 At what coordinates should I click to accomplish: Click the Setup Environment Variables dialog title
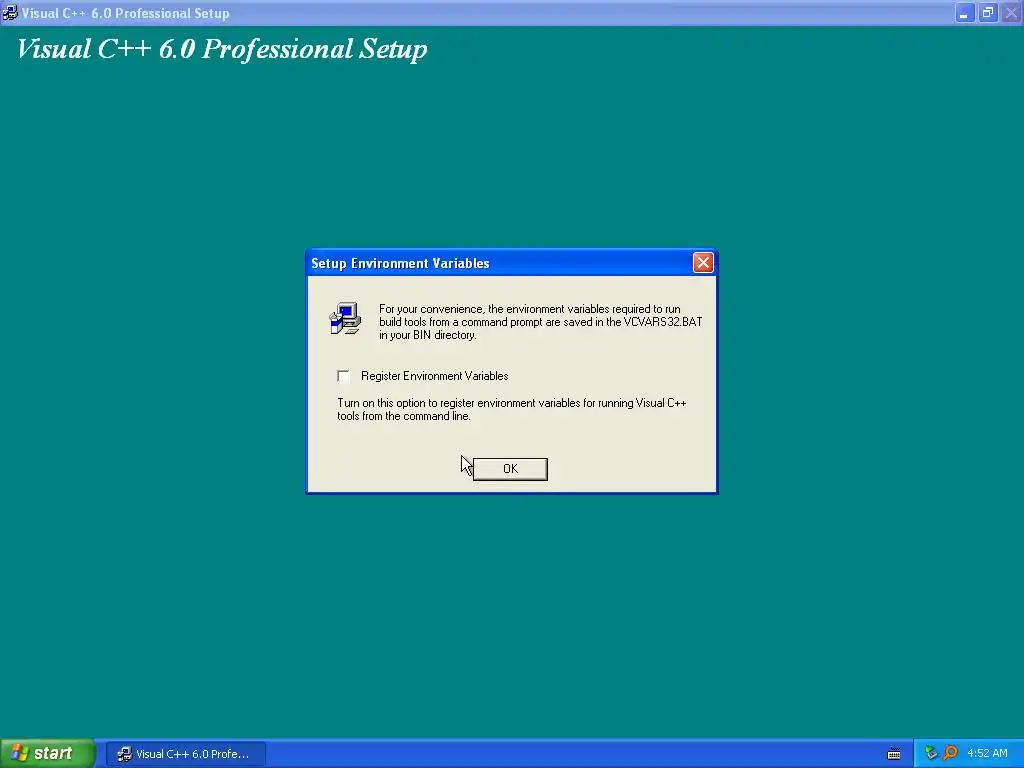click(x=400, y=263)
